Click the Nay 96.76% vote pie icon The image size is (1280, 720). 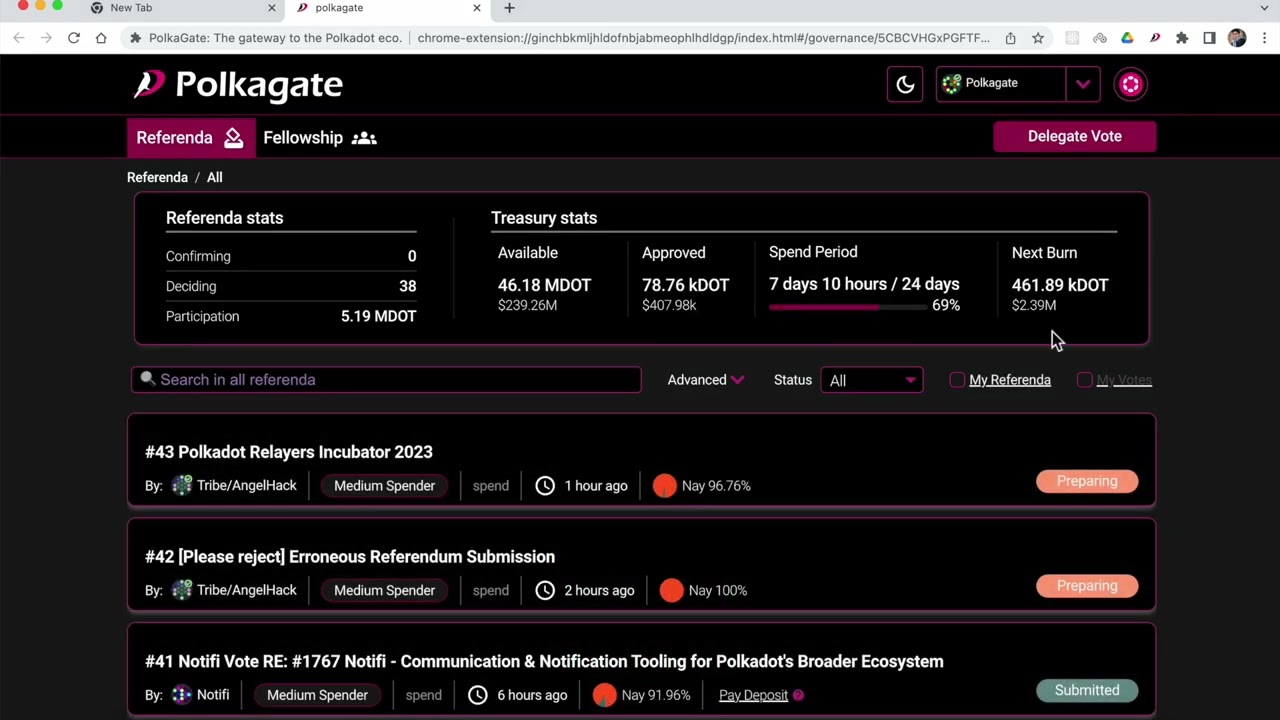click(664, 486)
